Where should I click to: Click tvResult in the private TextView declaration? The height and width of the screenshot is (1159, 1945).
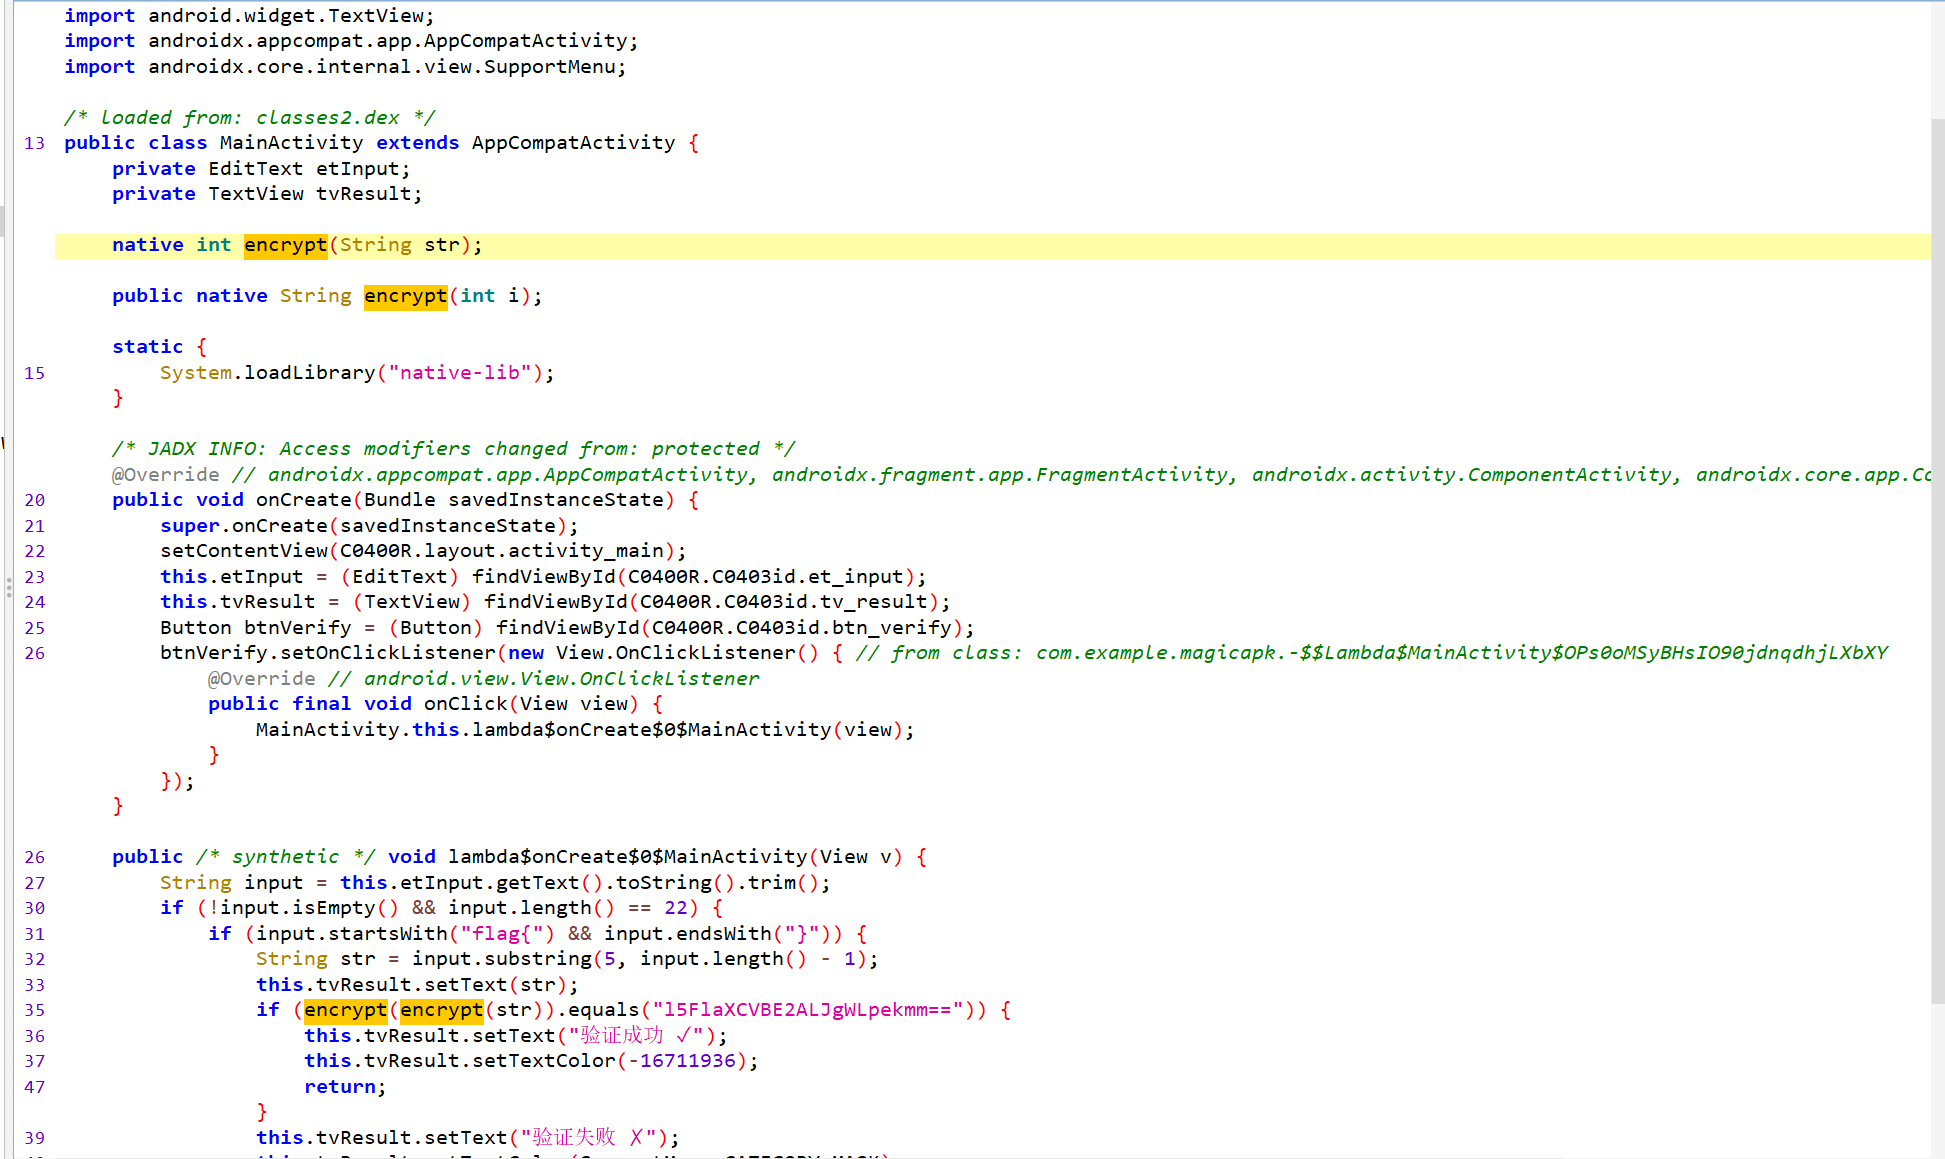(x=364, y=194)
